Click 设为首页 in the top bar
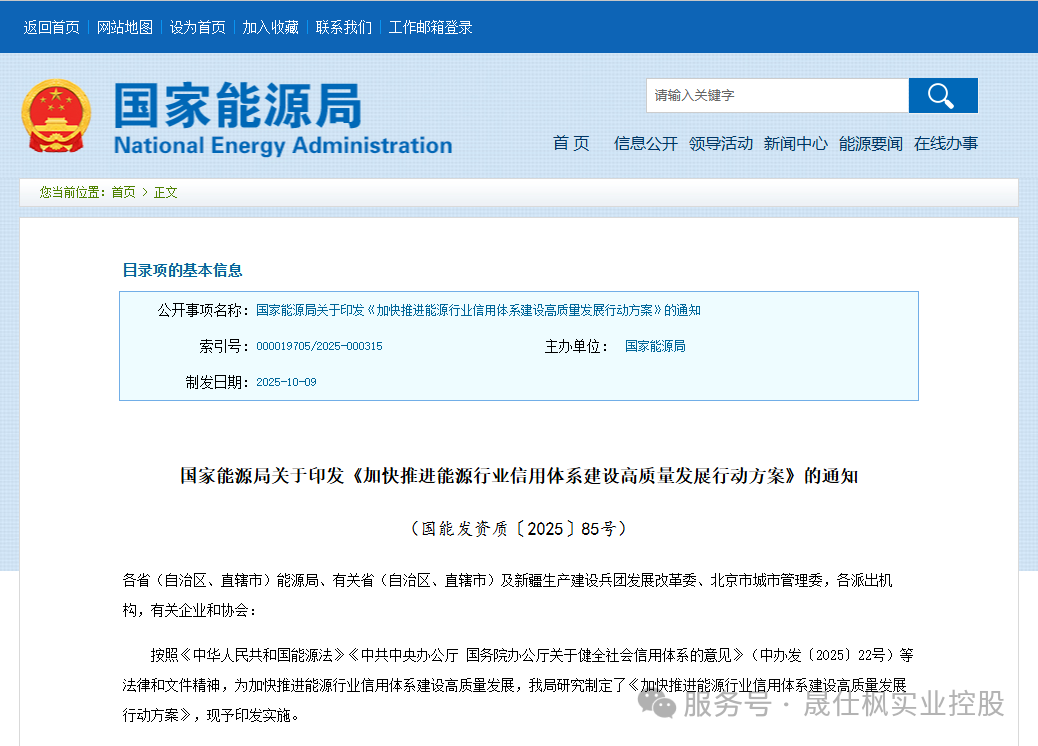The image size is (1038, 746). tap(197, 28)
